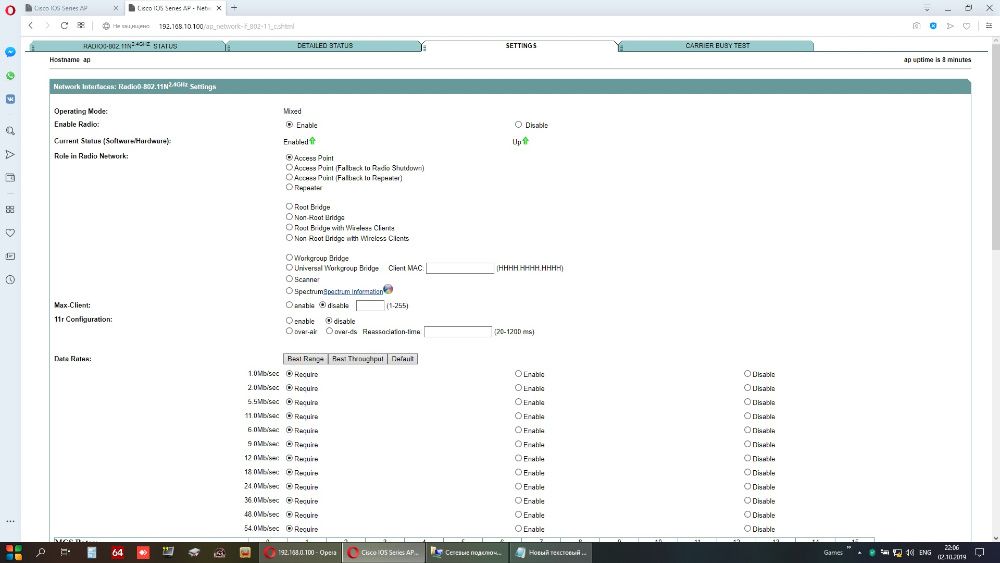Select Disable for Enable Radio
The height and width of the screenshot is (563, 1000).
click(x=518, y=125)
